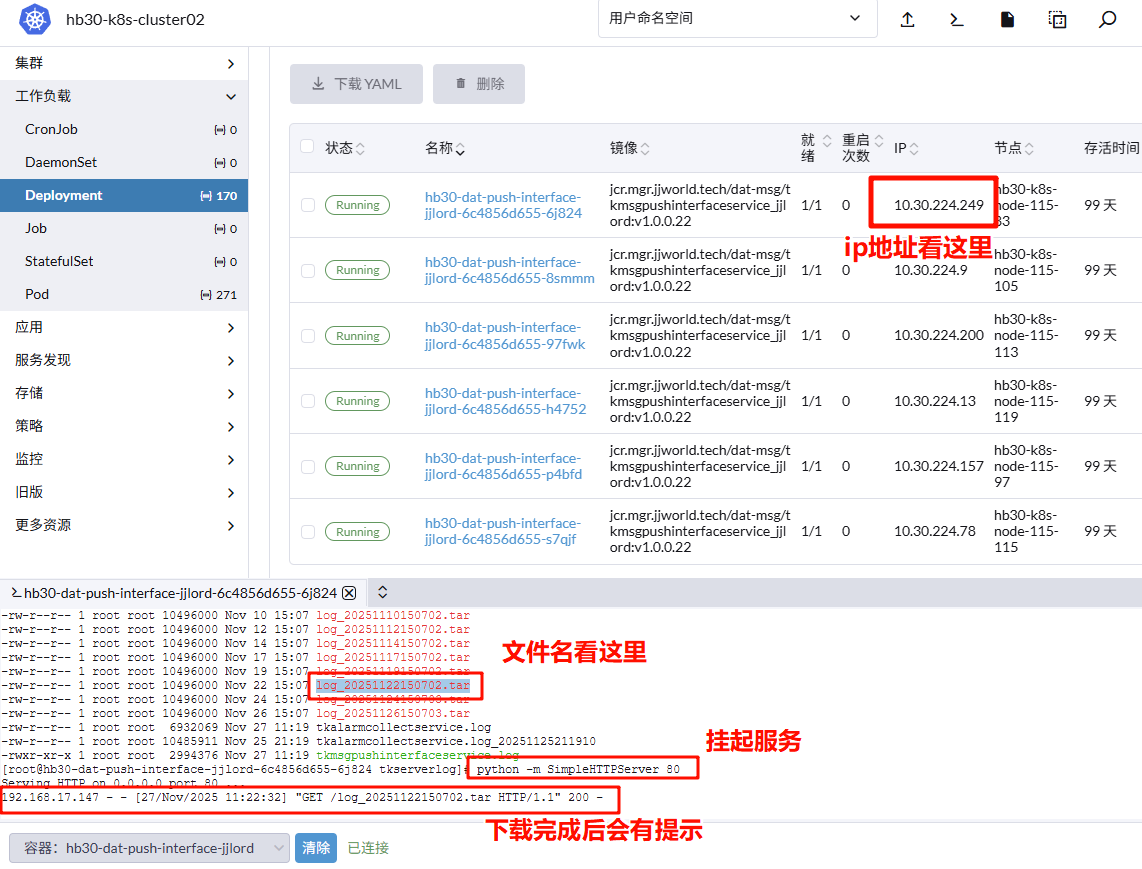The width and height of the screenshot is (1142, 869).
Task: Click the Kubernetes helm wheel logo
Action: point(34,19)
